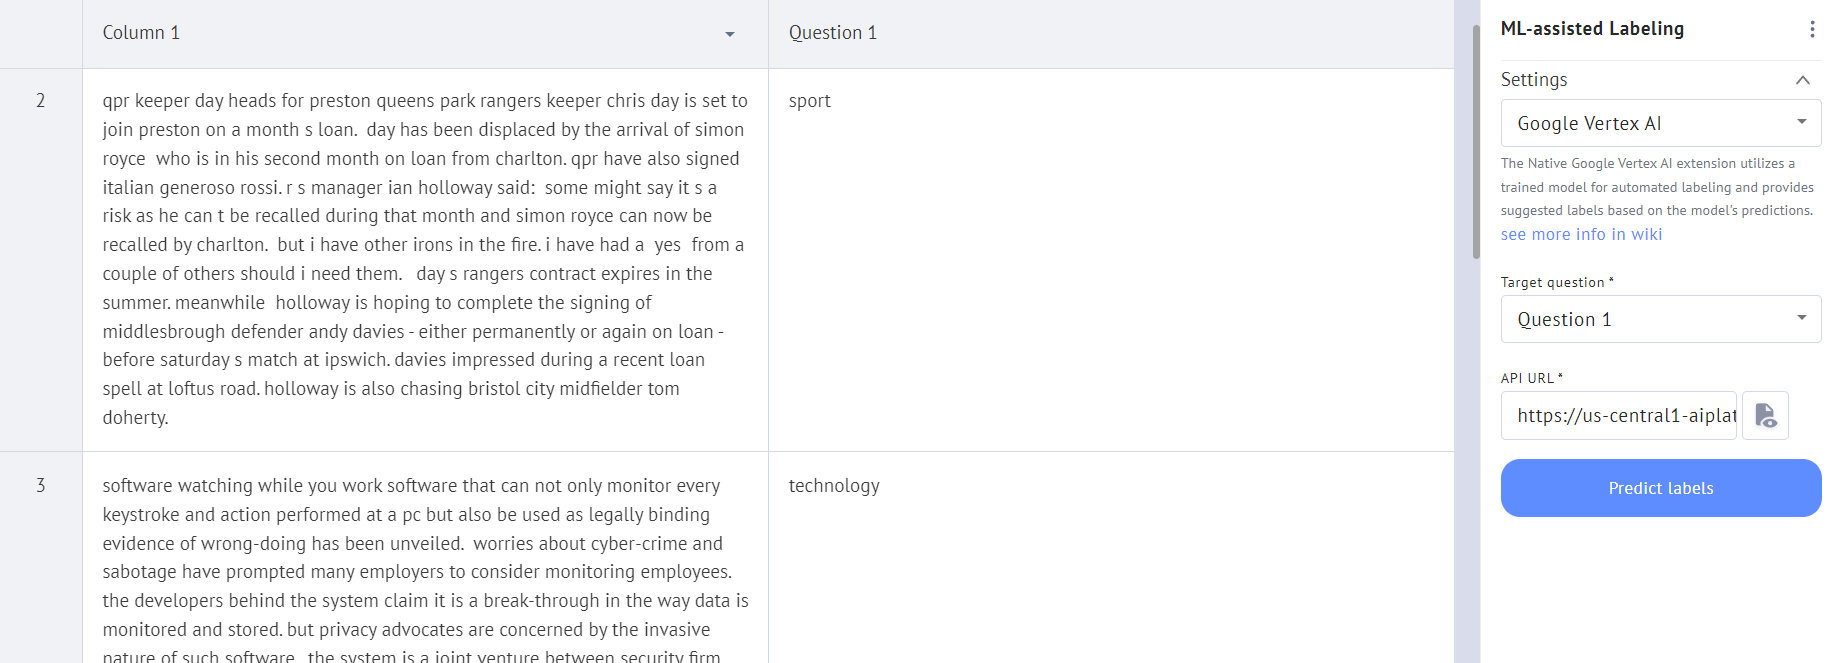The height and width of the screenshot is (663, 1829).
Task: Select the 'technology' label cell
Action: click(833, 486)
